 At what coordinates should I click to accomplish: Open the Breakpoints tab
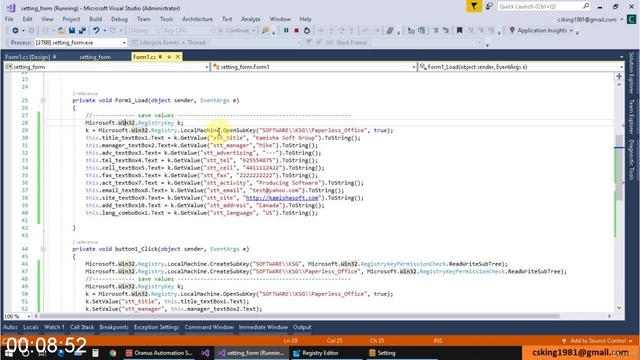(113, 327)
